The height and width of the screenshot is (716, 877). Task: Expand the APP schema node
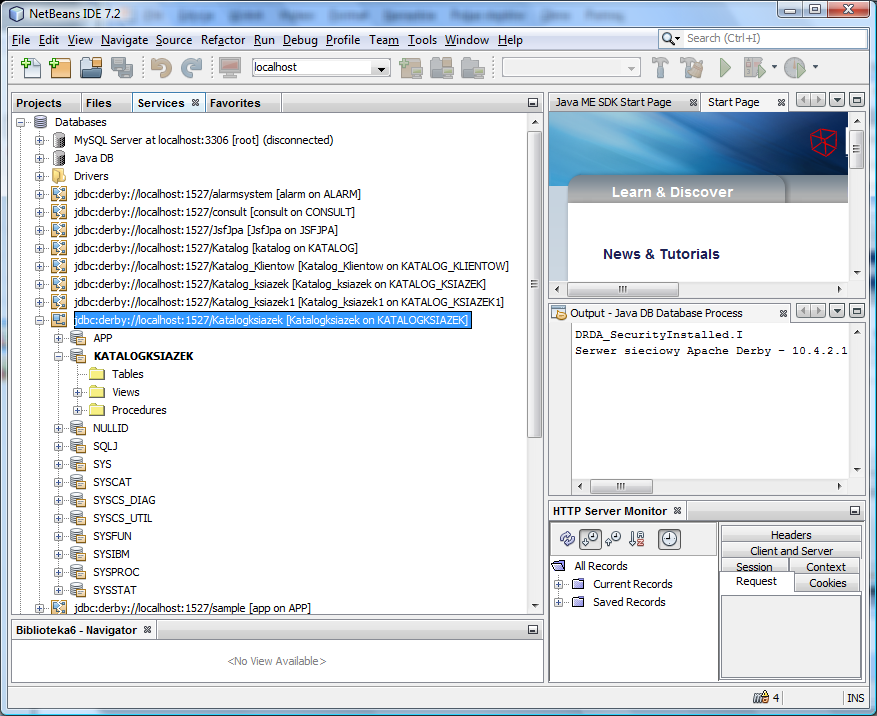click(x=58, y=338)
